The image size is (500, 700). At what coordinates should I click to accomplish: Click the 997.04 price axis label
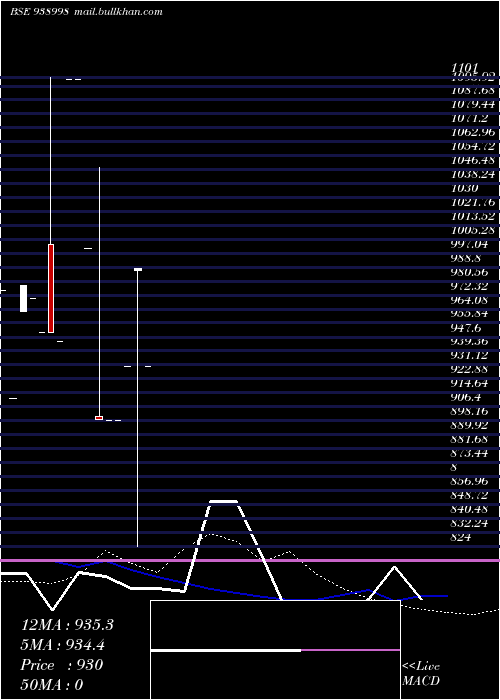tap(470, 244)
